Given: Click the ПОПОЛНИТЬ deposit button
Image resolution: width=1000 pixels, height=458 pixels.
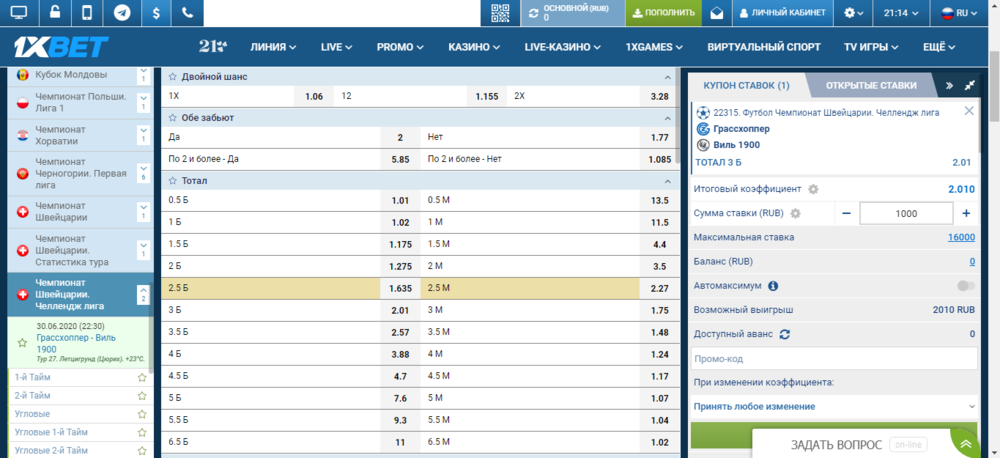Looking at the screenshot, I should tap(663, 13).
